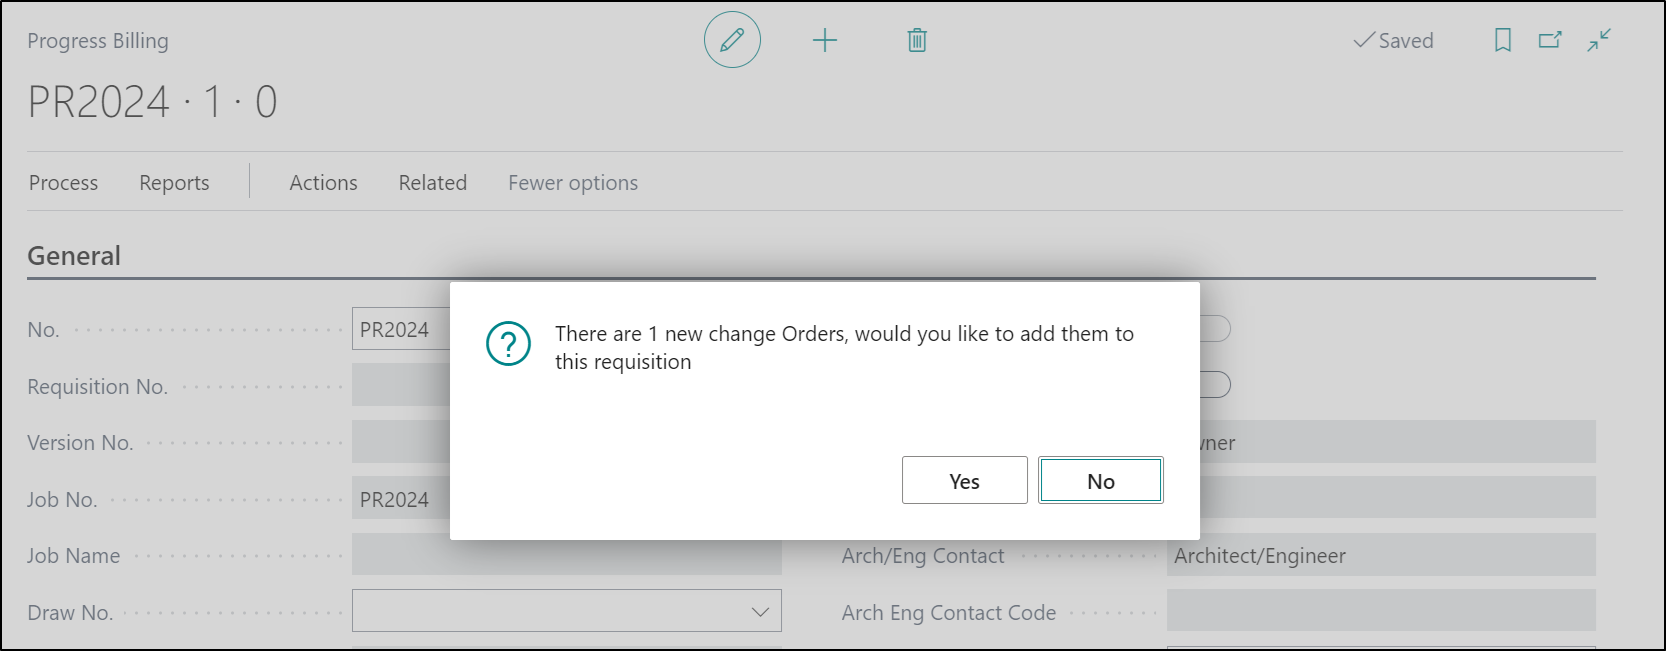Screen dimensions: 1666x651
Task: Open the Actions menu
Action: [x=323, y=183]
